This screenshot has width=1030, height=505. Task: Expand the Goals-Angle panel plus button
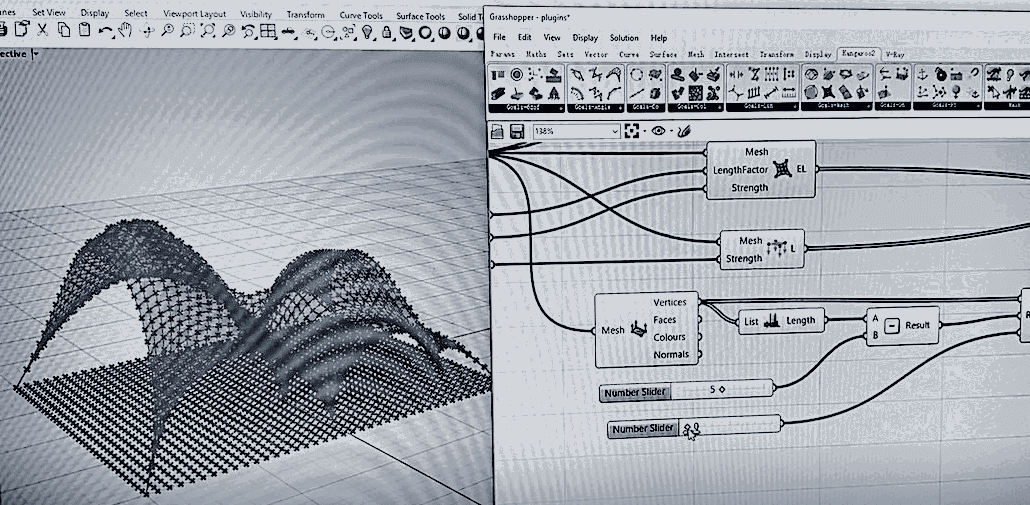pos(620,108)
